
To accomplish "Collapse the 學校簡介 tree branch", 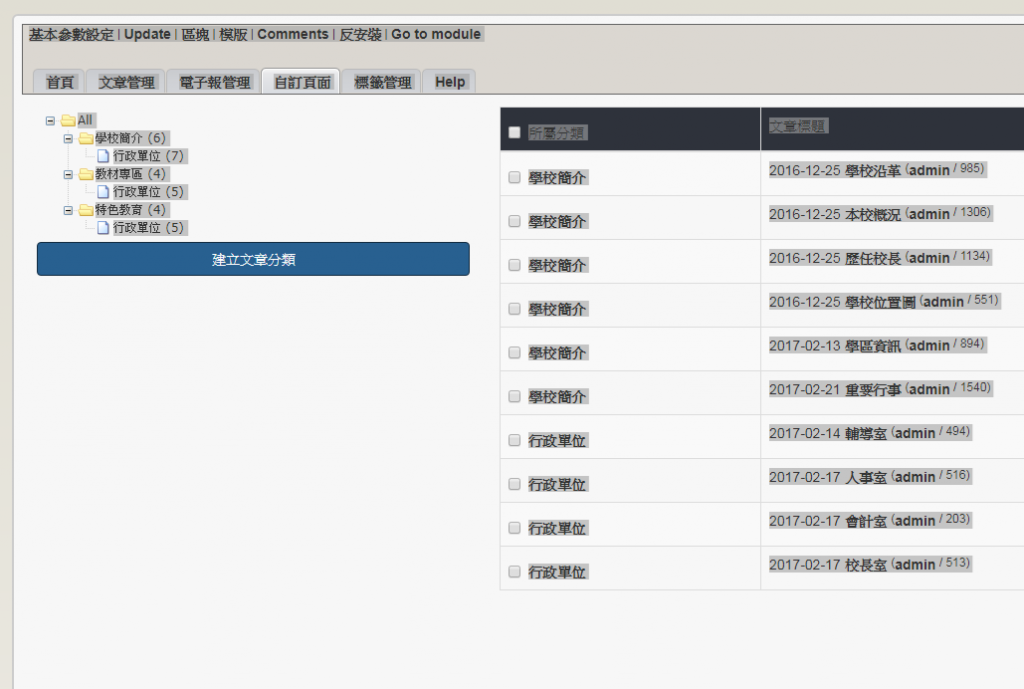I will pyautogui.click(x=68, y=139).
